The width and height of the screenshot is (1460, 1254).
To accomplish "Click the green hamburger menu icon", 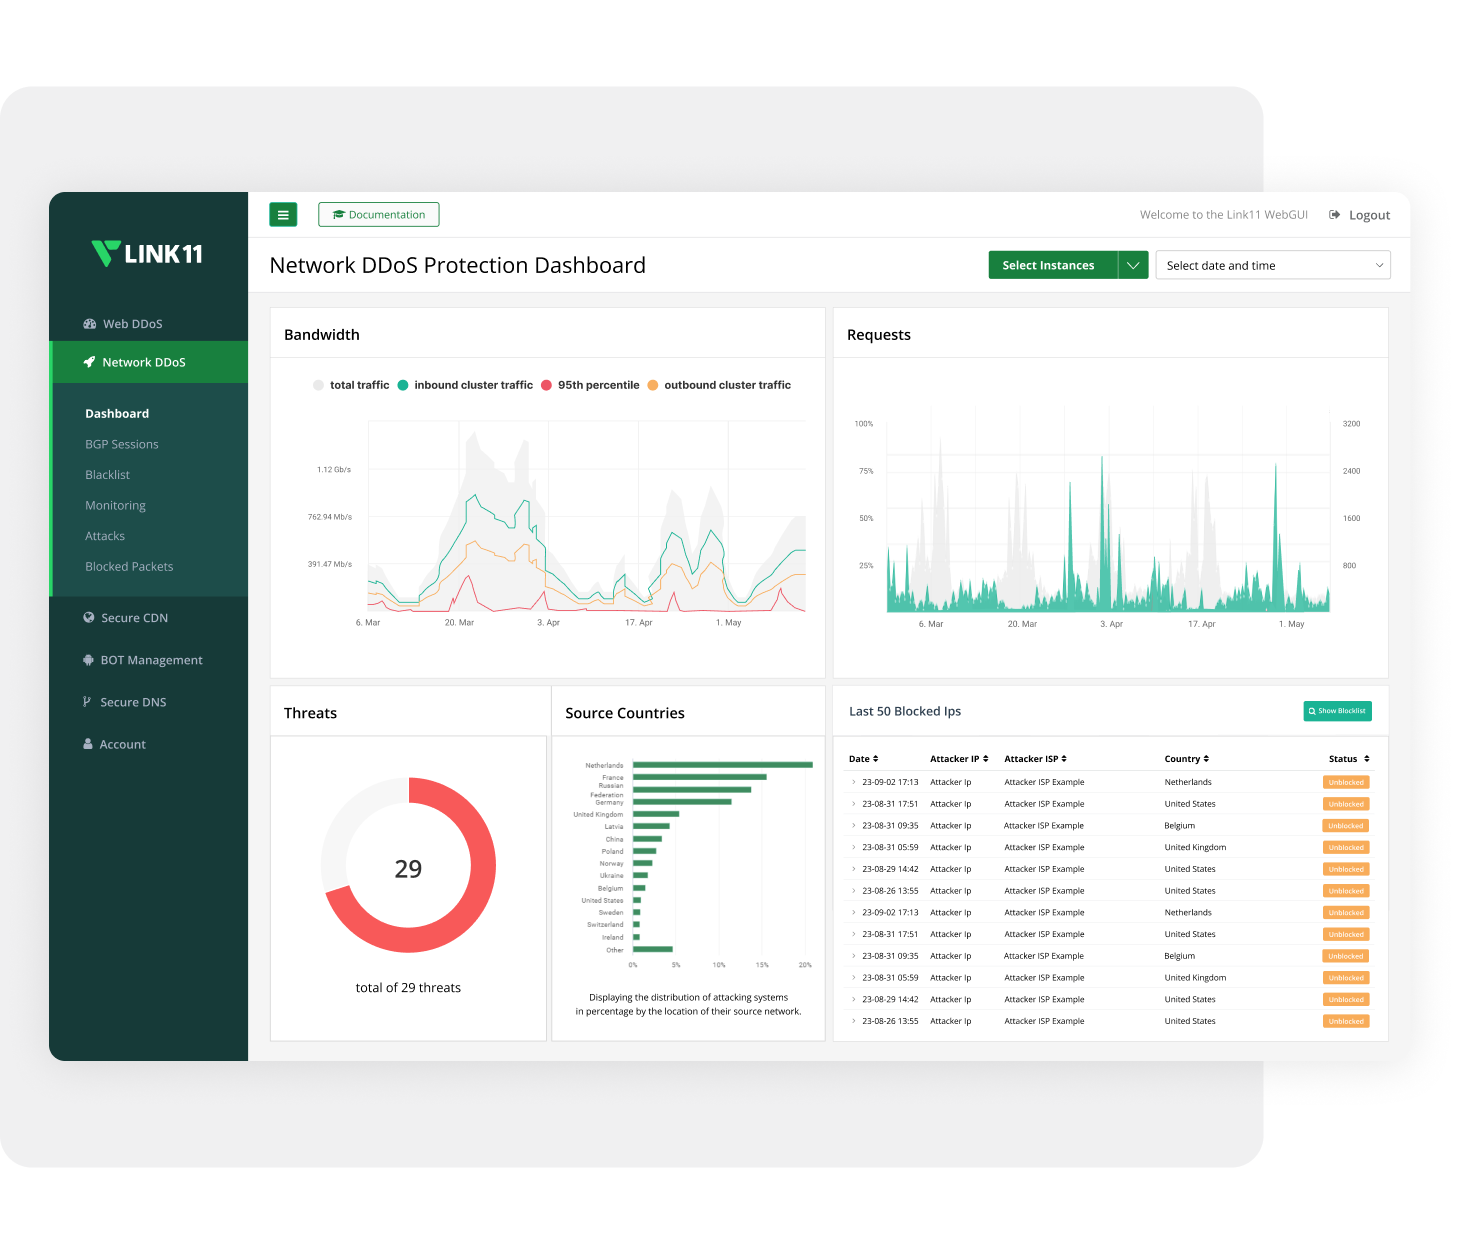I will click(x=283, y=215).
